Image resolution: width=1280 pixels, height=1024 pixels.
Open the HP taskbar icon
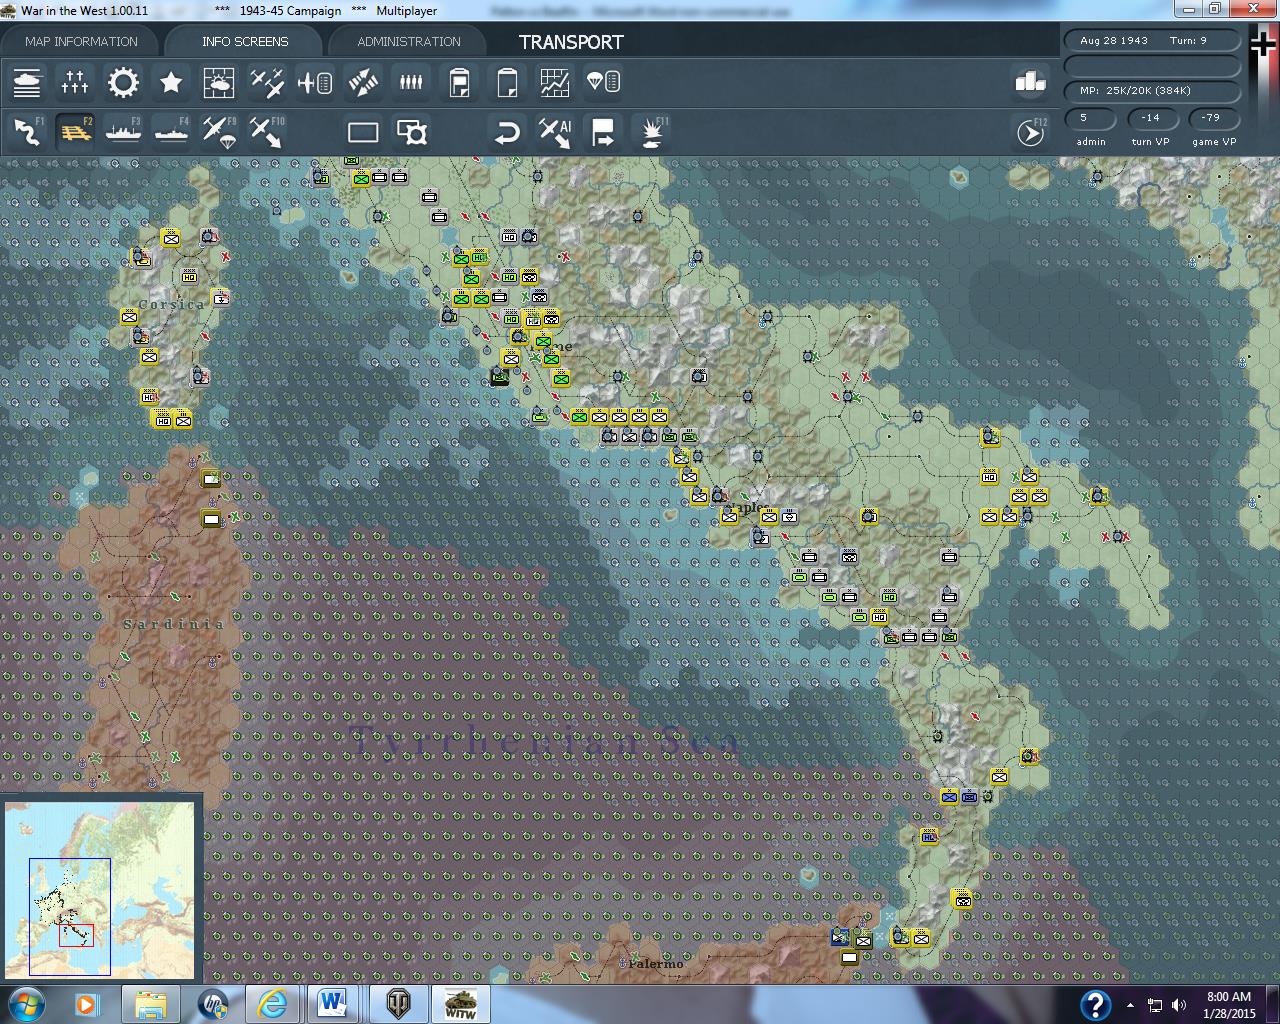click(x=212, y=1004)
